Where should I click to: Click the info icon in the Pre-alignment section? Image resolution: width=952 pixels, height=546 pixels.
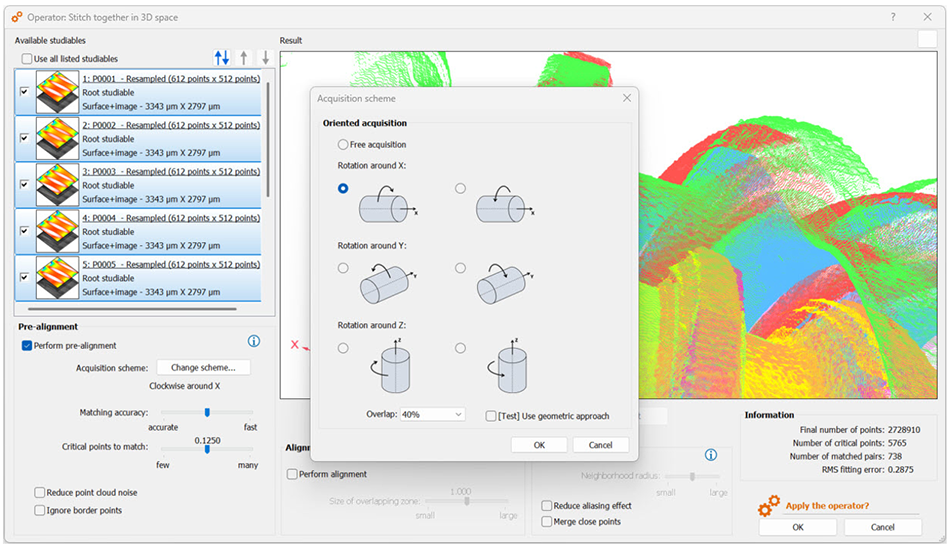coord(254,341)
